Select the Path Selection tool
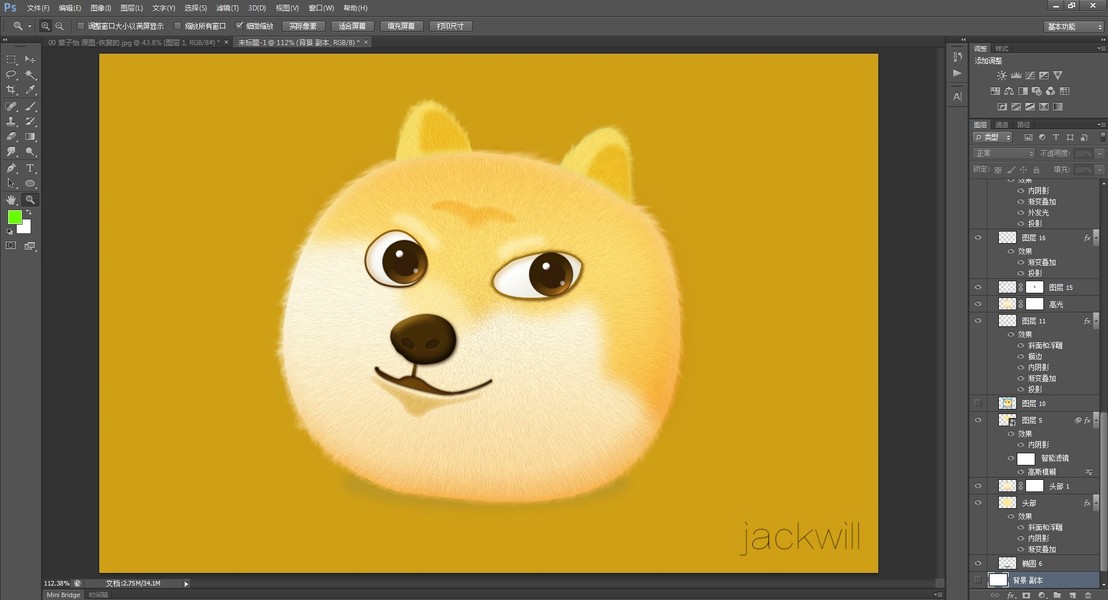The width and height of the screenshot is (1108, 600). pyautogui.click(x=11, y=184)
